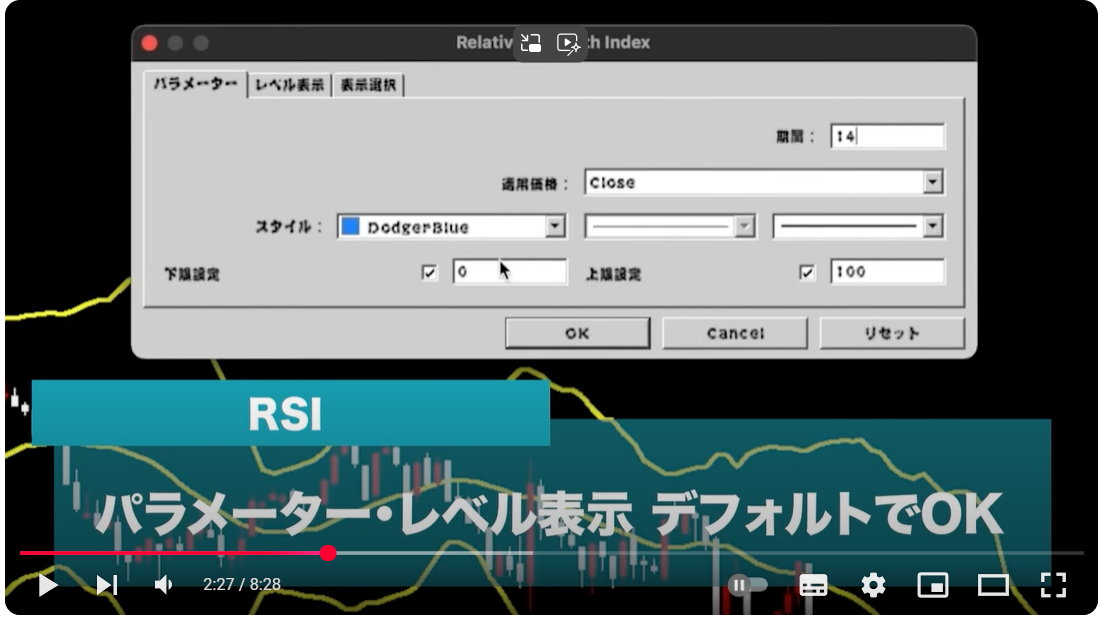The width and height of the screenshot is (1104, 619).
Task: Click the 下限設定 value field showing 0
Action: (509, 272)
